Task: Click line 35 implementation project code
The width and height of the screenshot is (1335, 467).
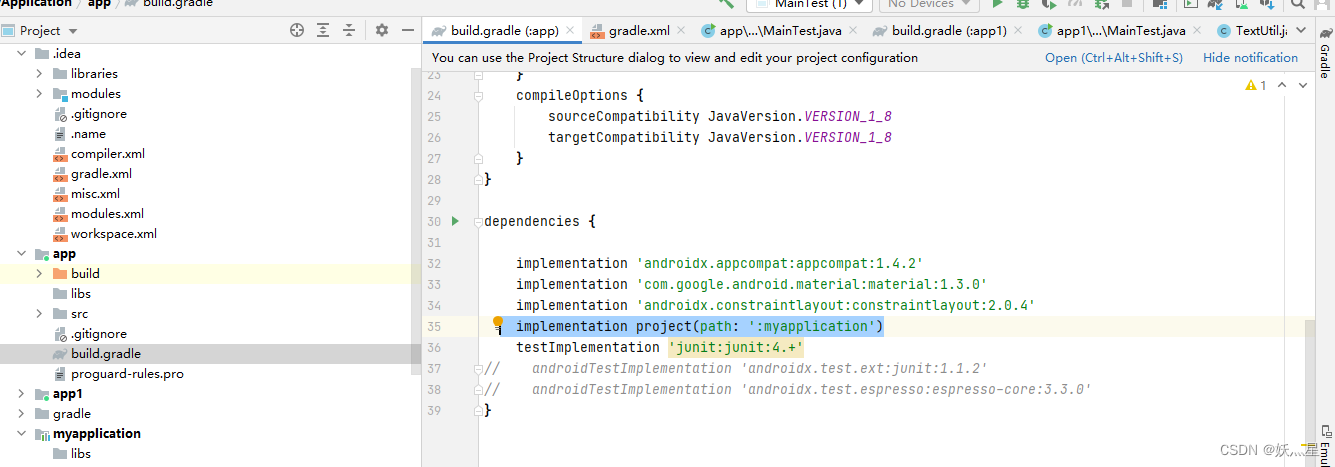Action: [x=700, y=327]
